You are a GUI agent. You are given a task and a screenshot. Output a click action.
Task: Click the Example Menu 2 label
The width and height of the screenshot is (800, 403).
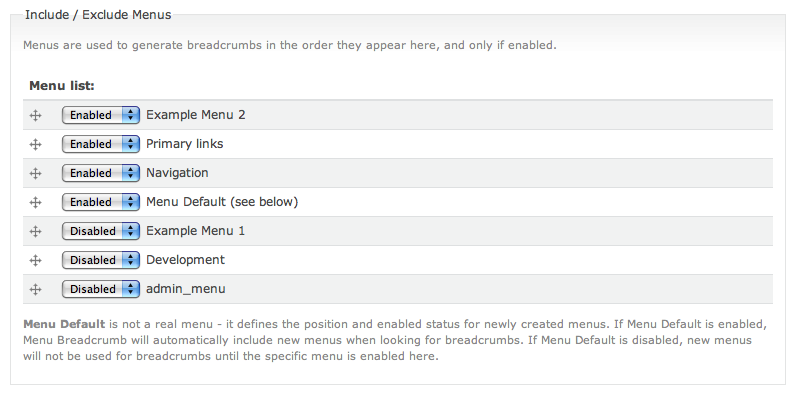[195, 115]
